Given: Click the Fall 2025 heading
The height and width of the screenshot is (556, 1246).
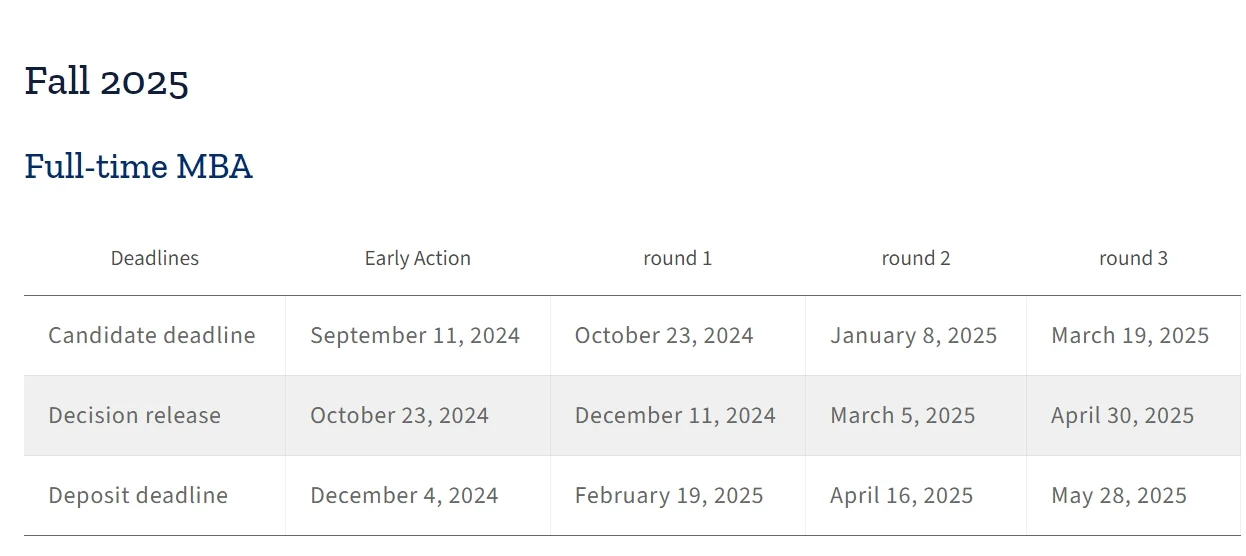Looking at the screenshot, I should [x=107, y=81].
